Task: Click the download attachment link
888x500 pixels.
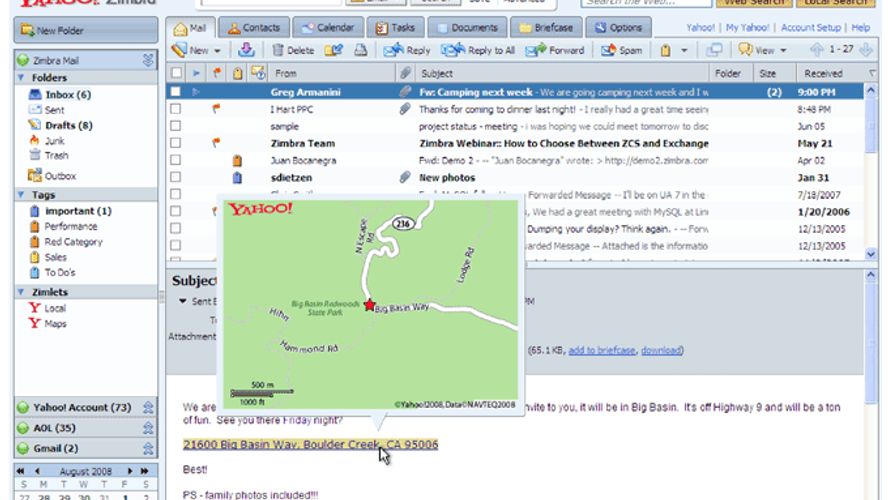Action: [661, 351]
